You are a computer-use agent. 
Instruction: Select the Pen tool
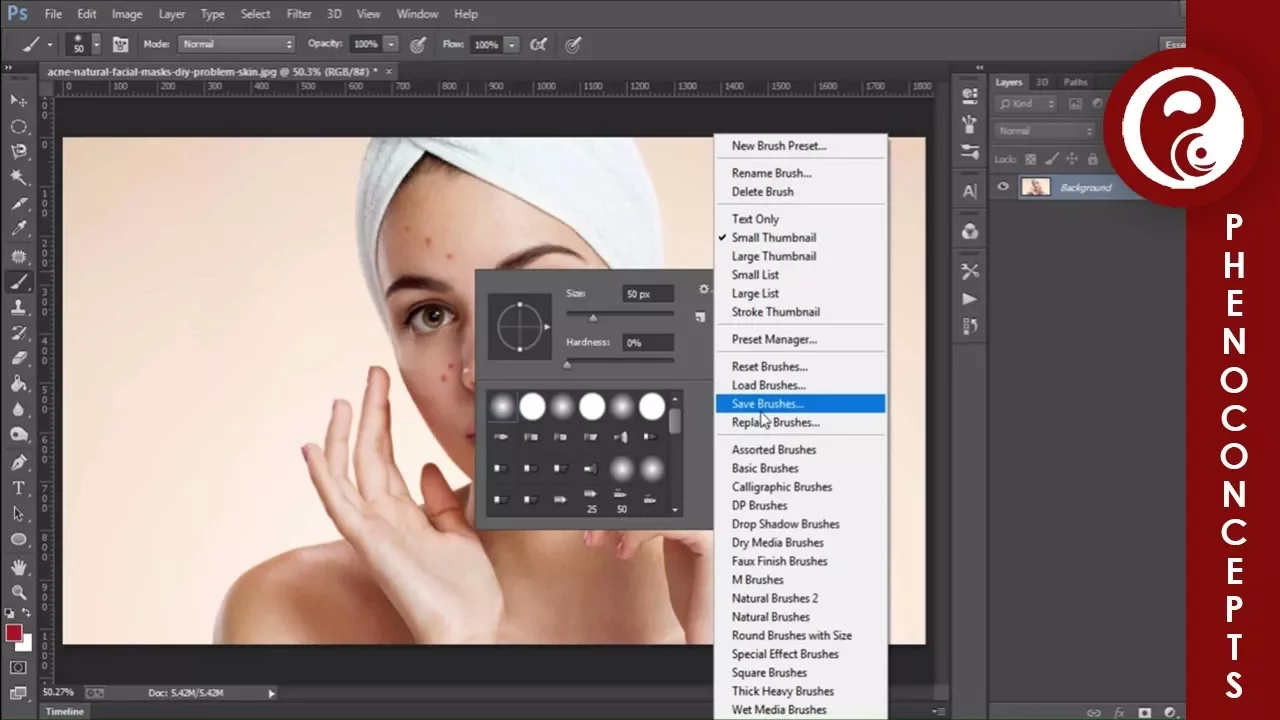18,462
